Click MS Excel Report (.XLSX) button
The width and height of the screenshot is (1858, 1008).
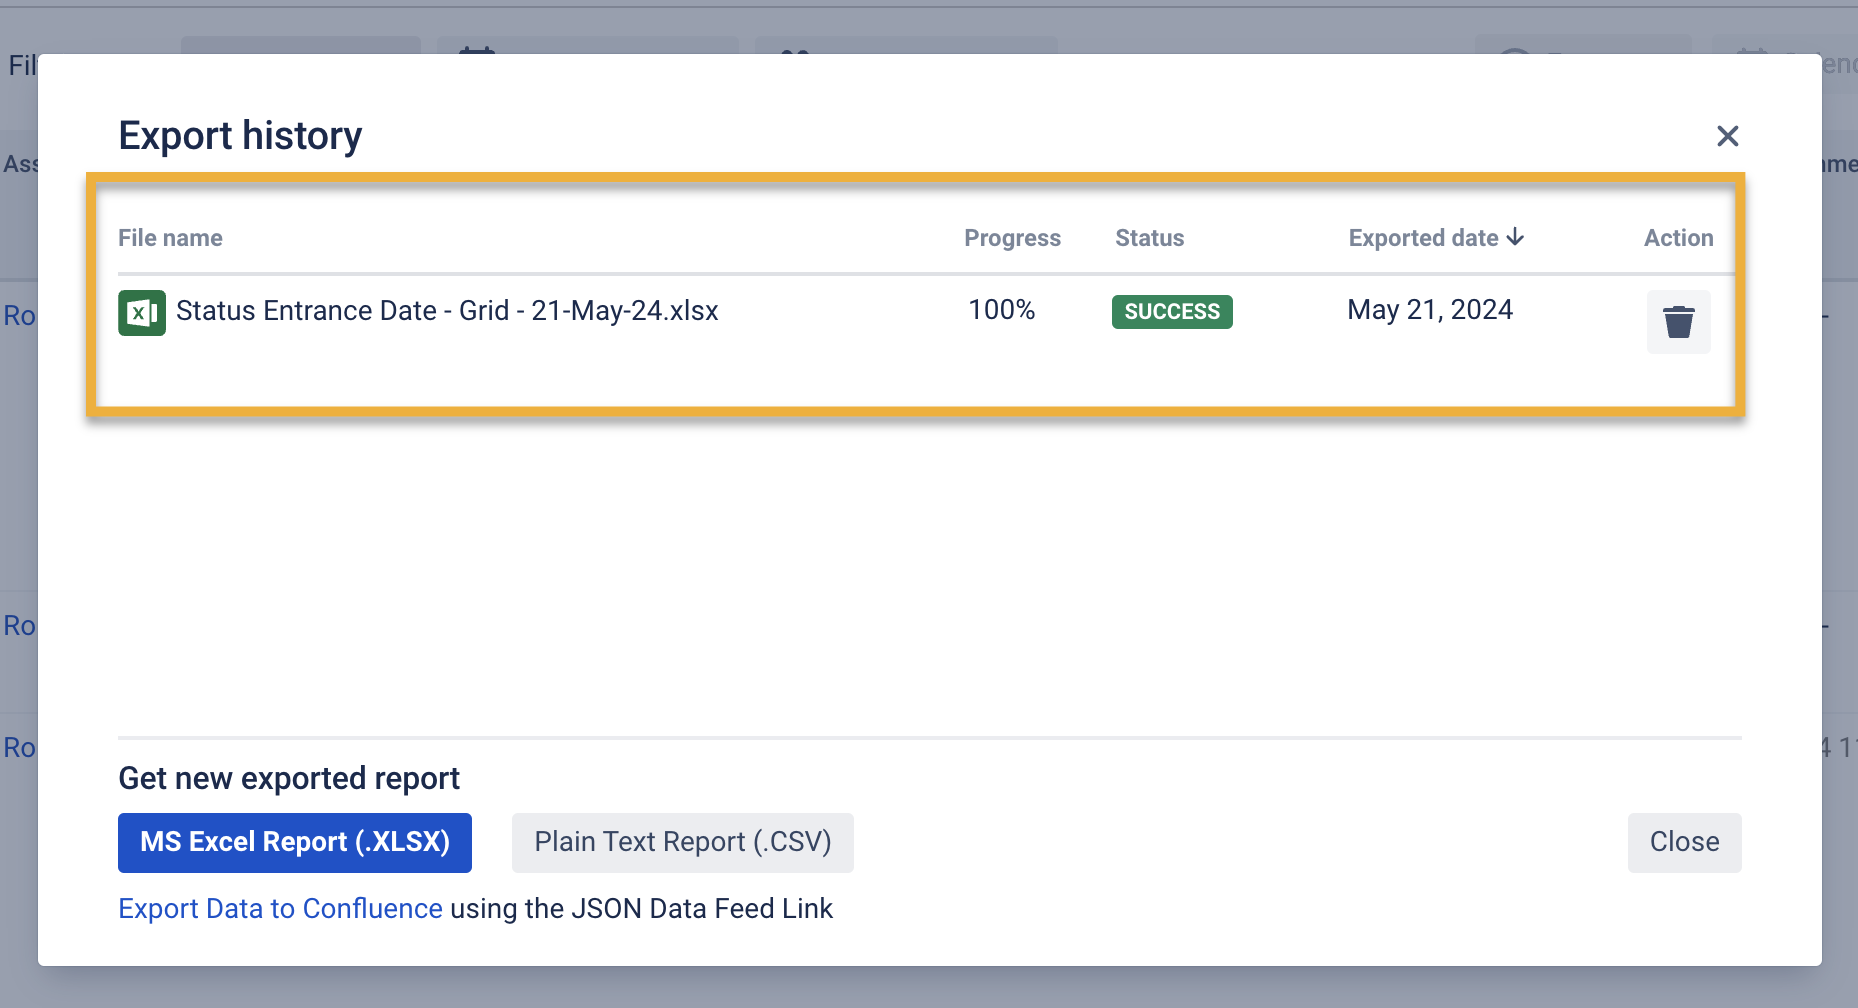(295, 842)
